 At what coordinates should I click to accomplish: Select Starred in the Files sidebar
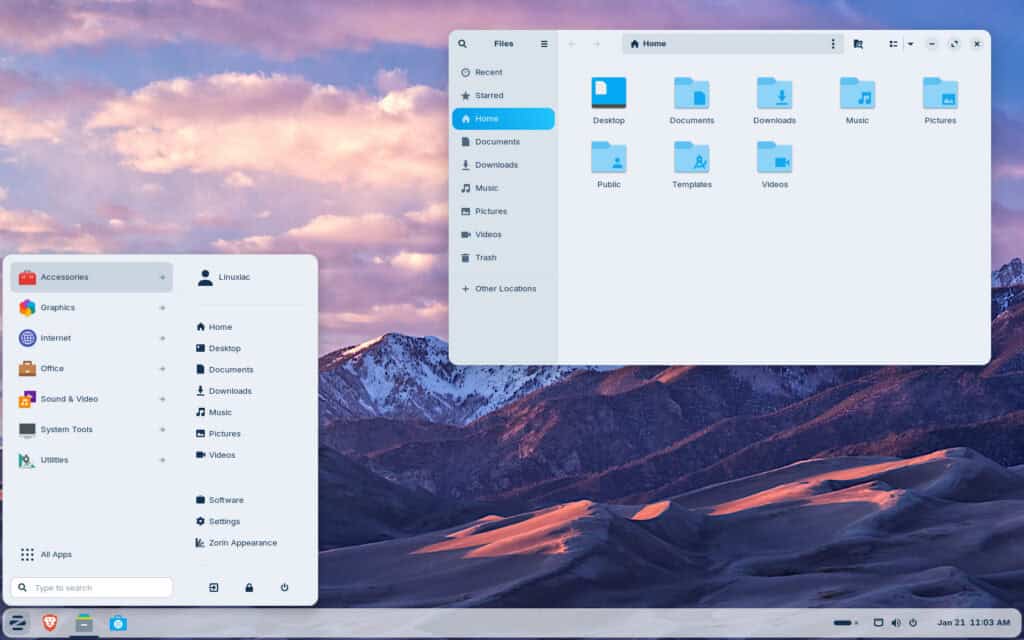pyautogui.click(x=489, y=95)
